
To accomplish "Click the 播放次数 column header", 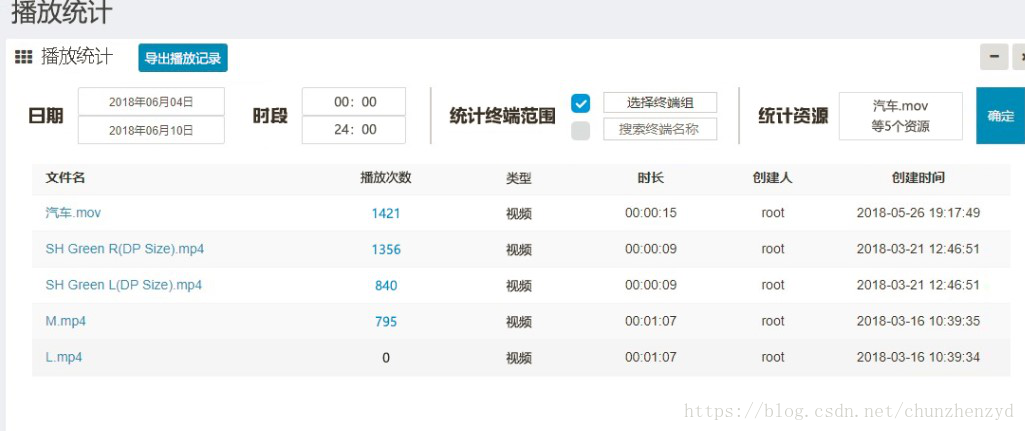I will coord(386,178).
